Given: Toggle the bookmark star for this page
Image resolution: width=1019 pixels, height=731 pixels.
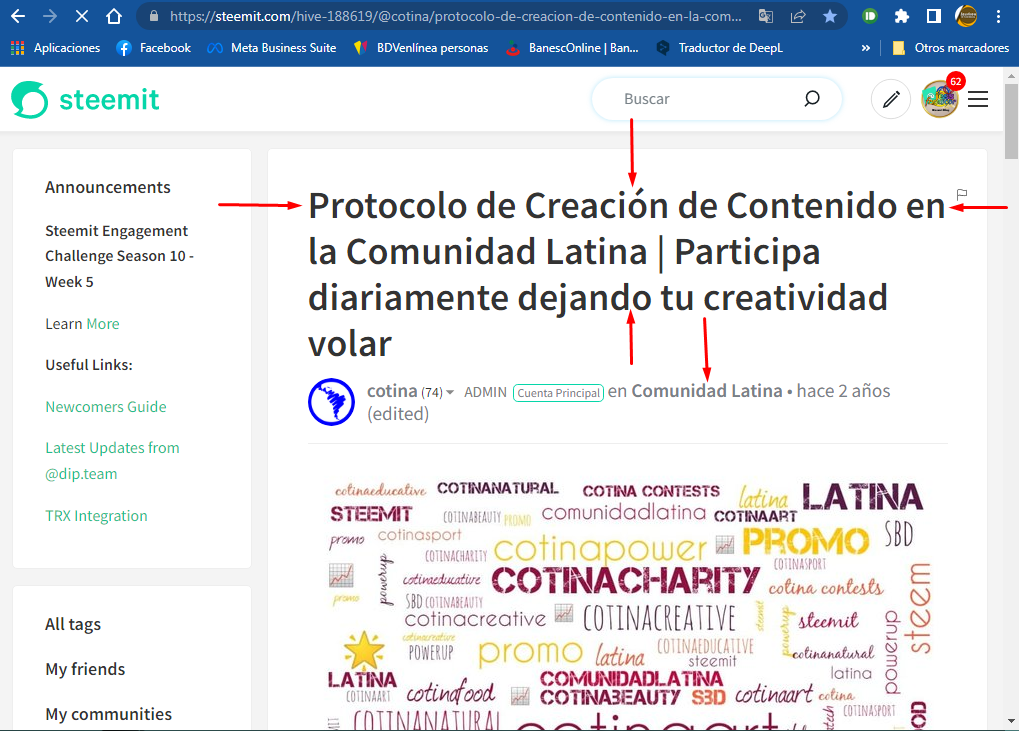Looking at the screenshot, I should (x=830, y=16).
